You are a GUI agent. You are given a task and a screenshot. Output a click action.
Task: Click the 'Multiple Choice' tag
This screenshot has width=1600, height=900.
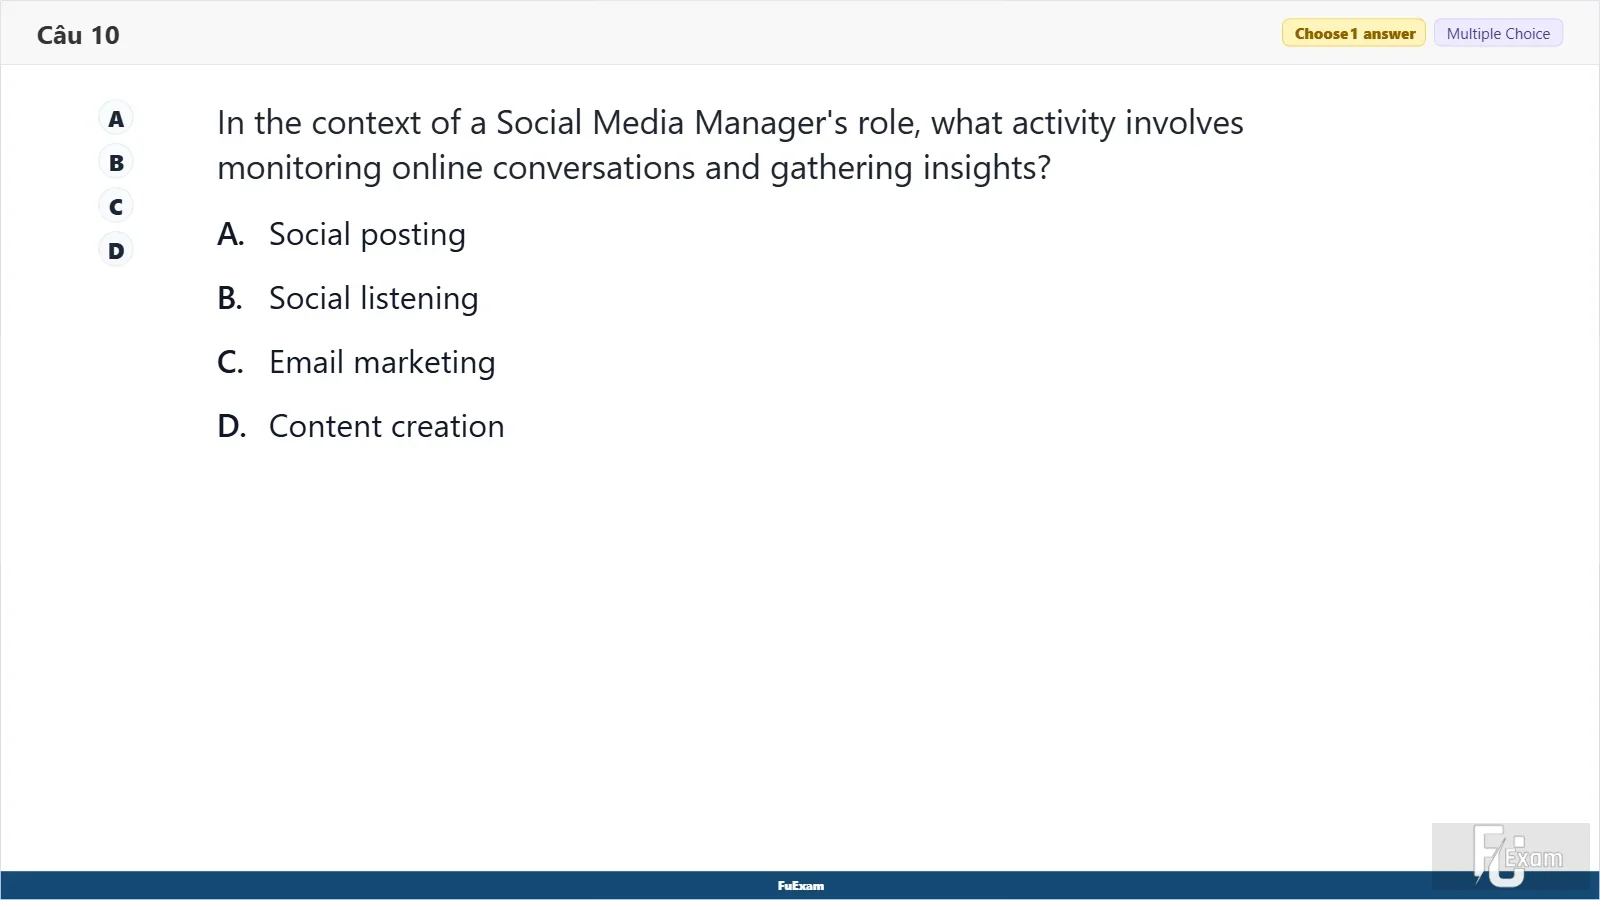(x=1498, y=33)
